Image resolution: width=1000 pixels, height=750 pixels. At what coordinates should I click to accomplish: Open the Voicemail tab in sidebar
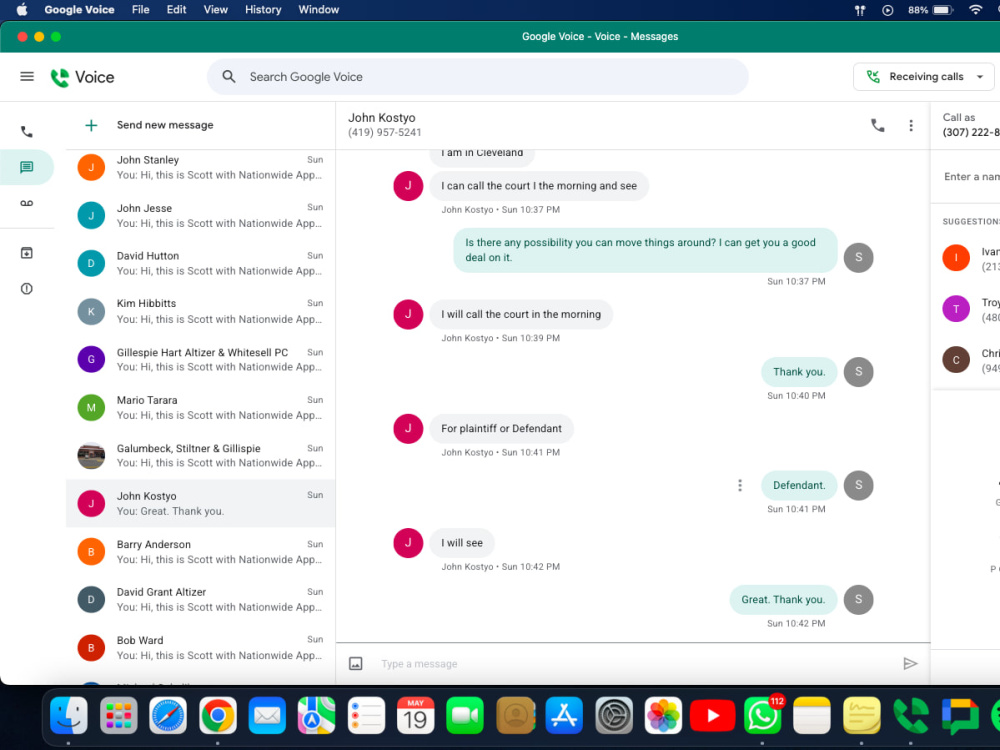click(27, 203)
